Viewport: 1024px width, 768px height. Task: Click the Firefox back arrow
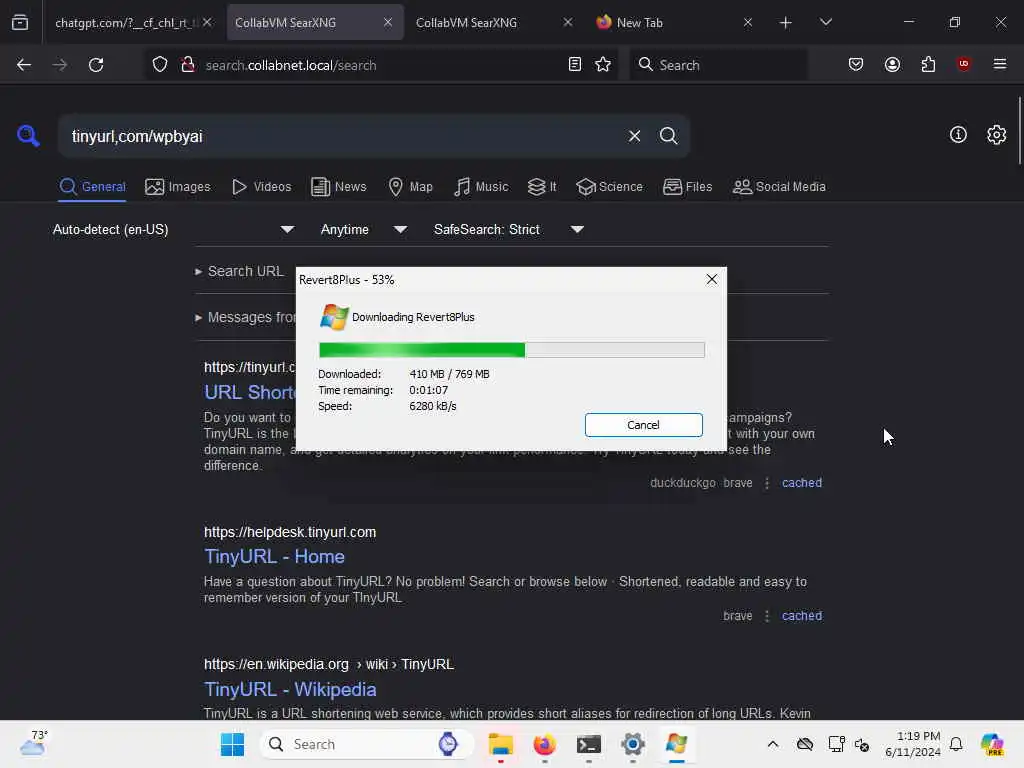24,65
